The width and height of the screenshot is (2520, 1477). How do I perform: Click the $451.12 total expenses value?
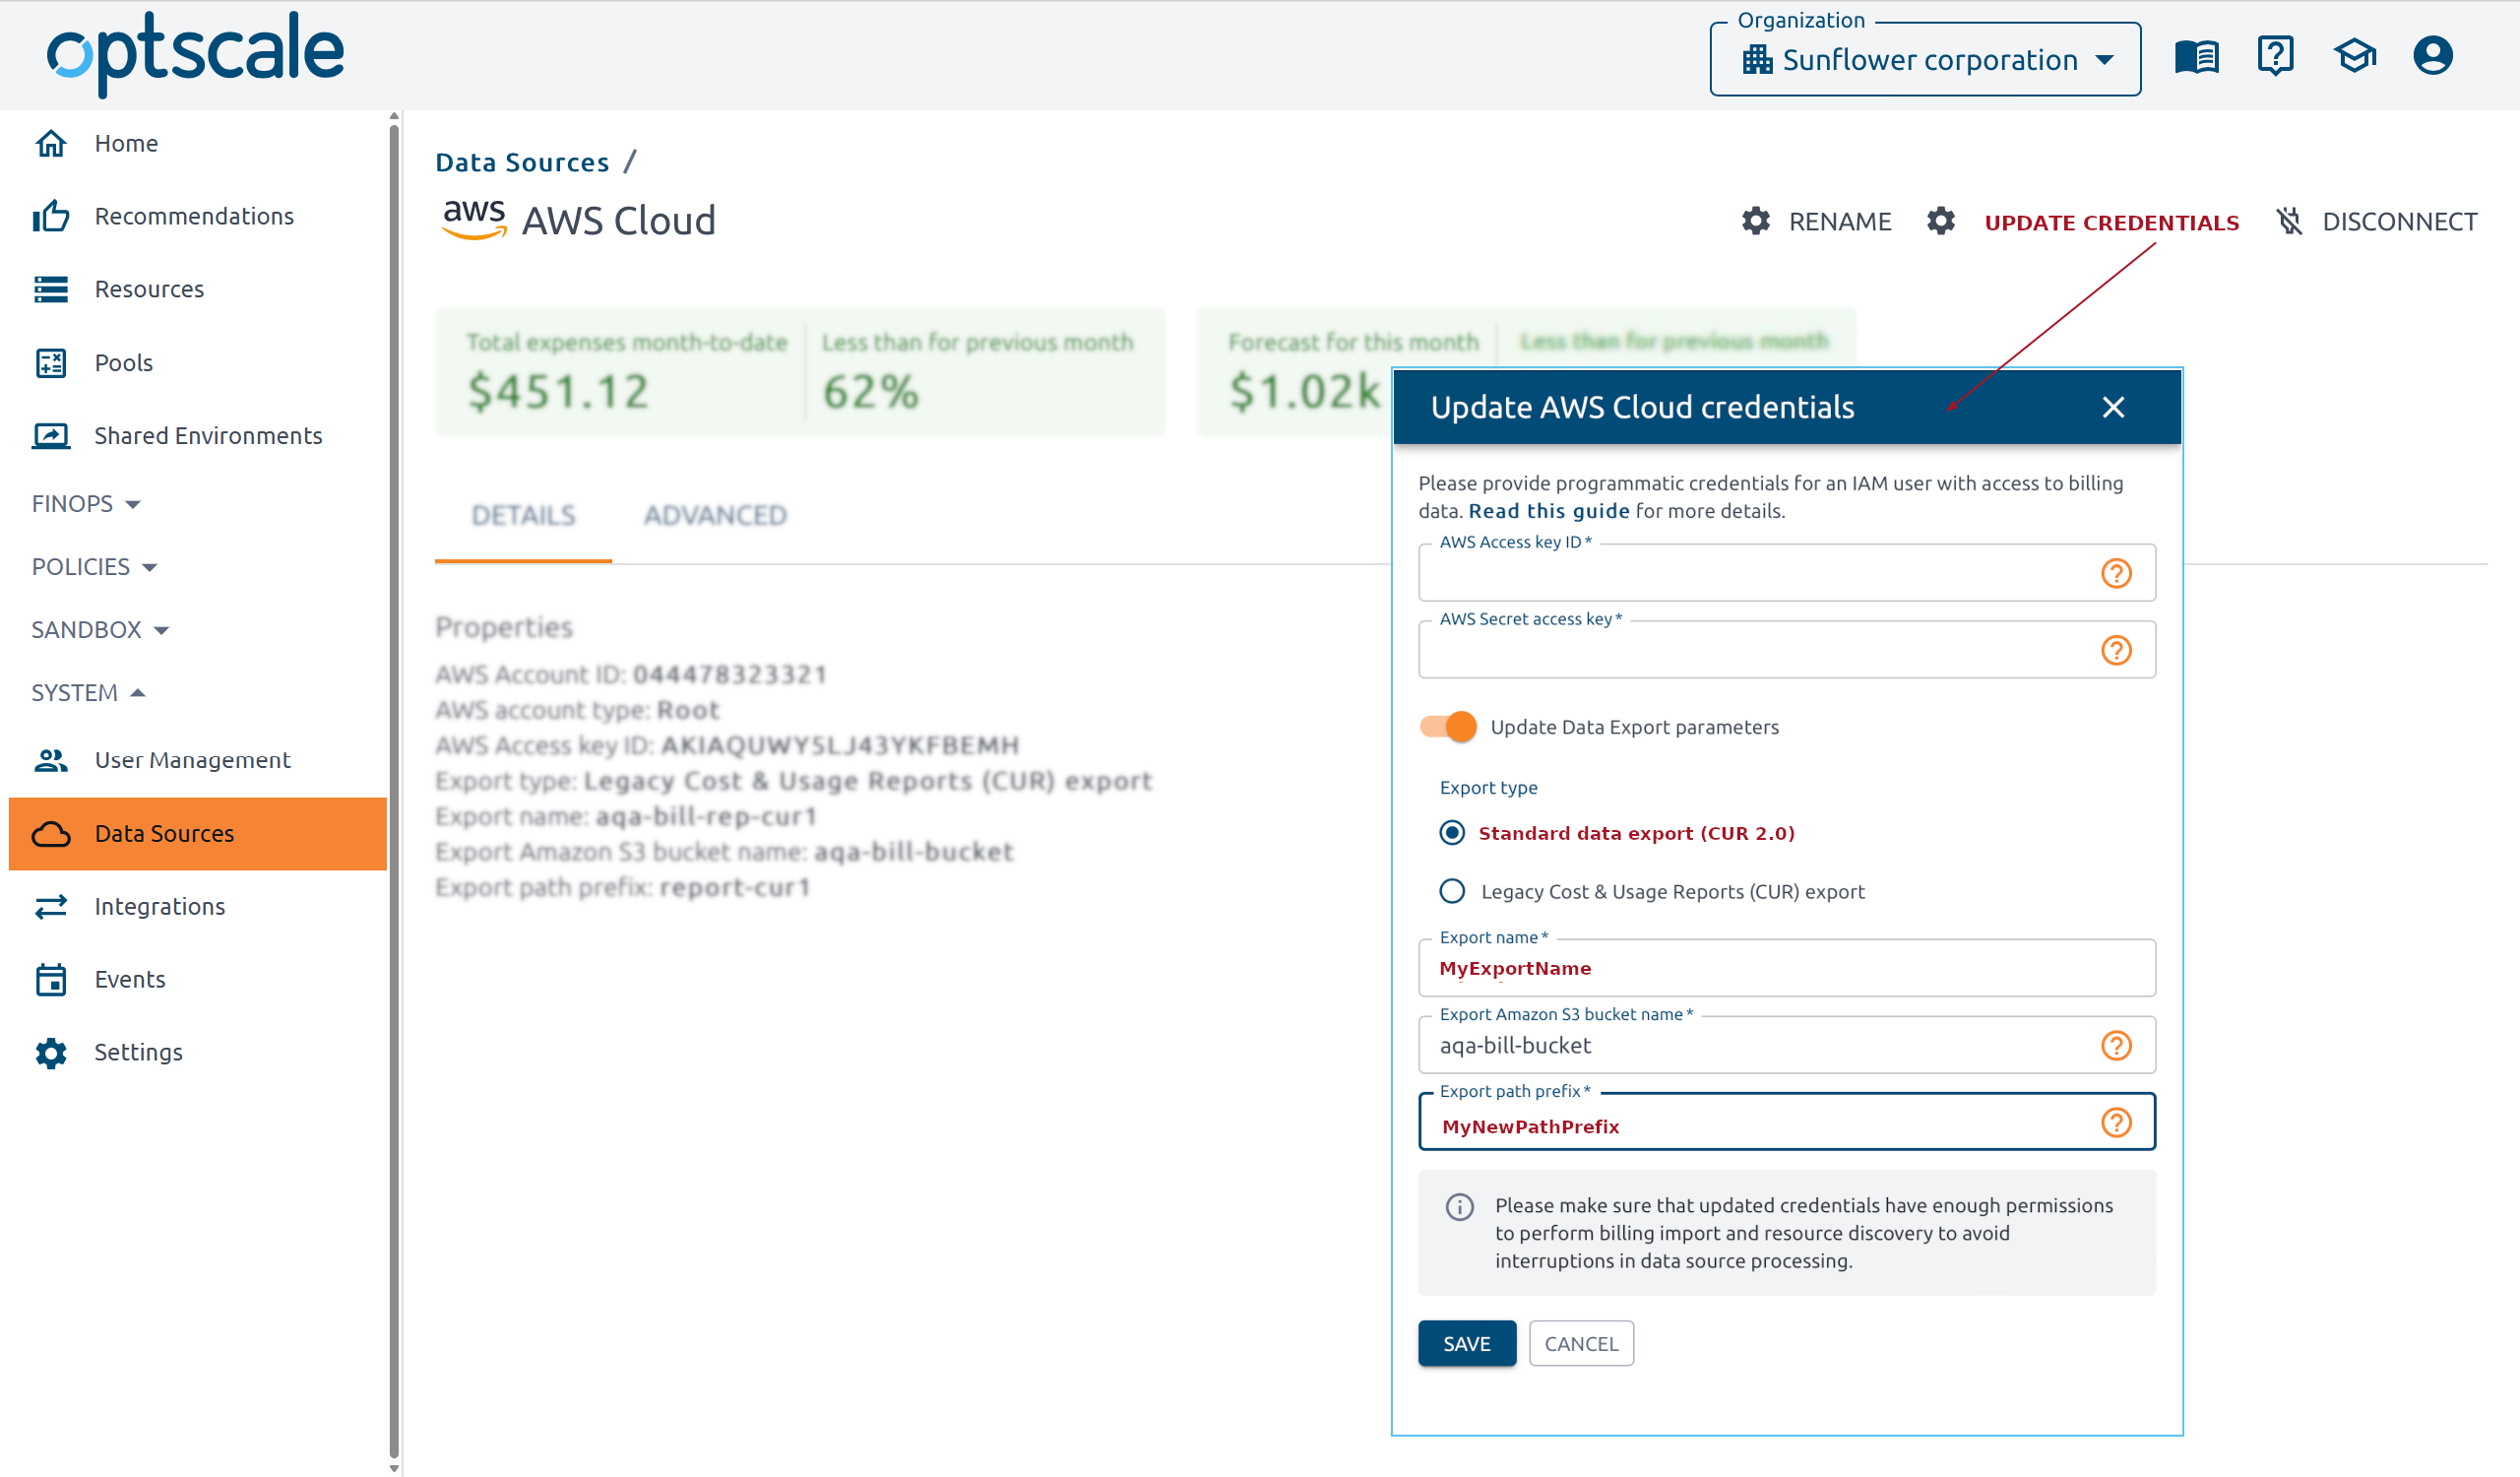[x=558, y=391]
